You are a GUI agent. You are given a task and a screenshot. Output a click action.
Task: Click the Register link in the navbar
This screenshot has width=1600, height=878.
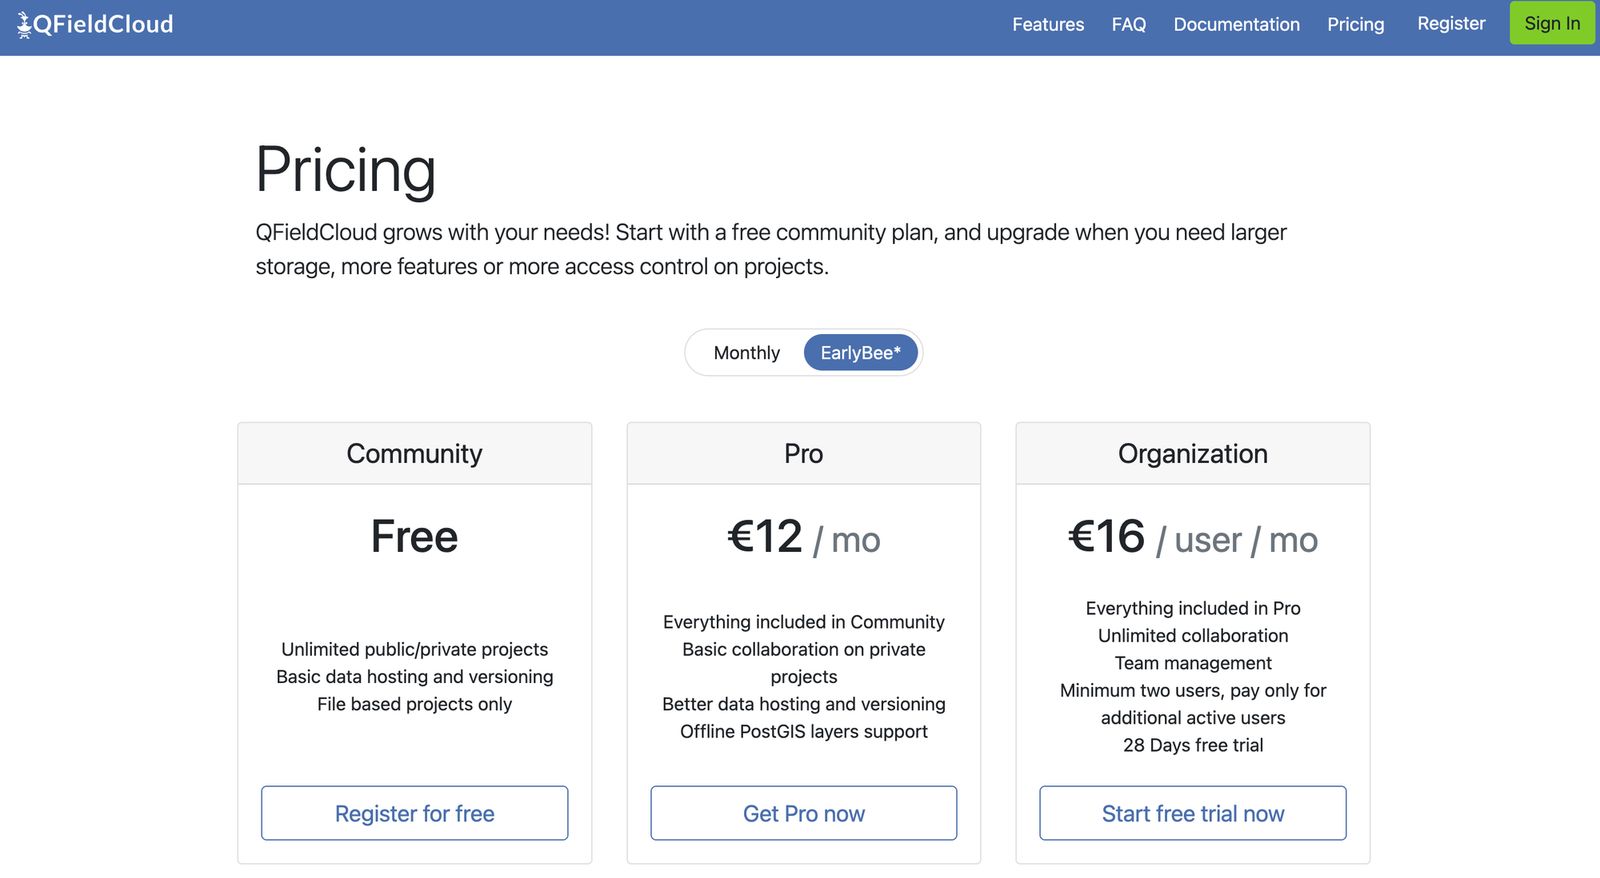point(1451,23)
